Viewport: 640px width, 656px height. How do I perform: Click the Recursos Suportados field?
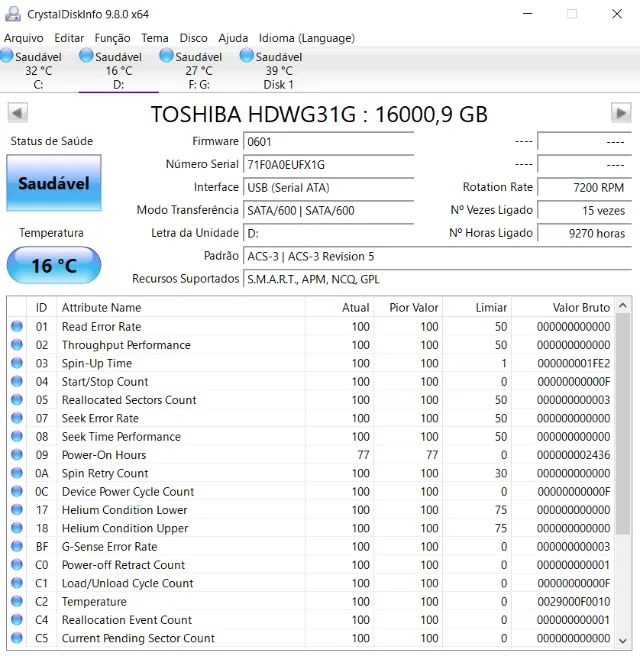(437, 279)
